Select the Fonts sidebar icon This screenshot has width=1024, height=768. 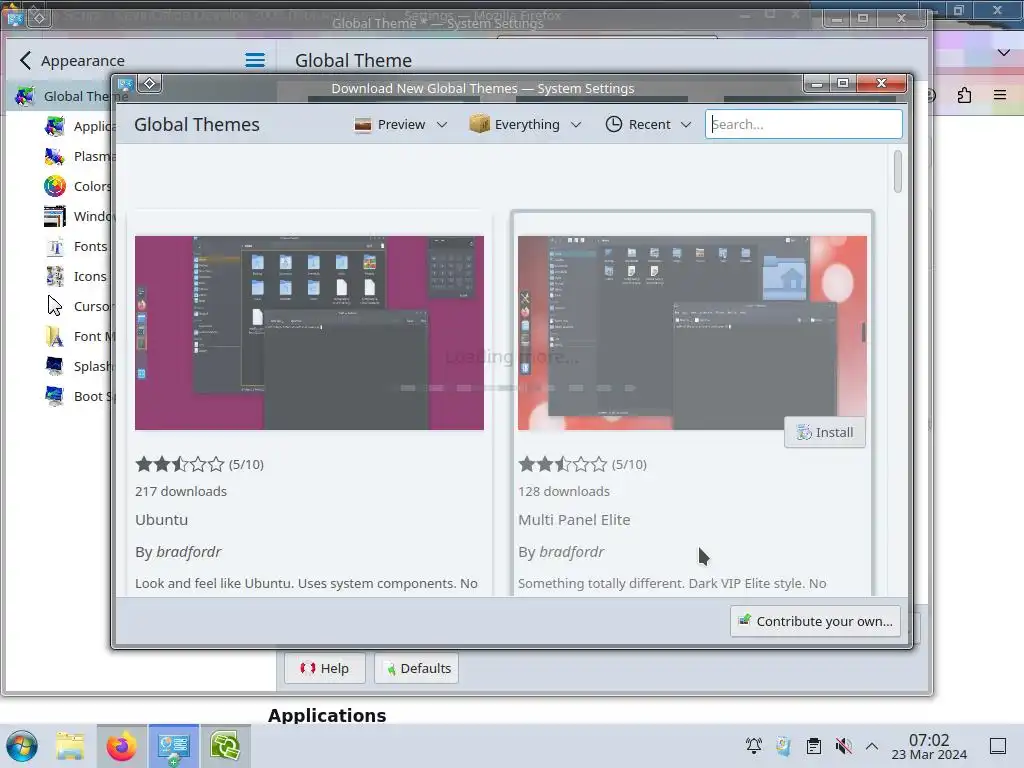(x=55, y=246)
